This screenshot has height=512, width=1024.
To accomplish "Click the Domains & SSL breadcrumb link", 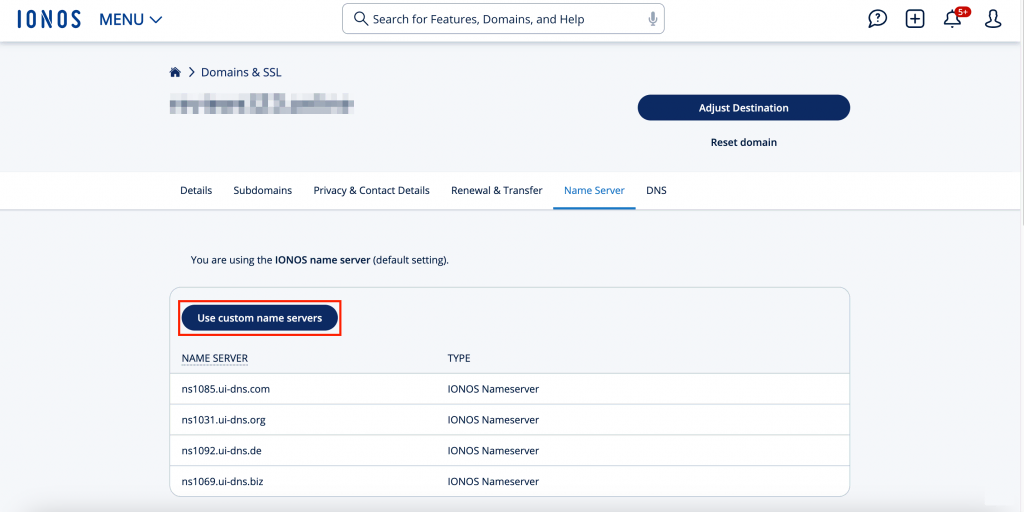I will click(x=241, y=73).
